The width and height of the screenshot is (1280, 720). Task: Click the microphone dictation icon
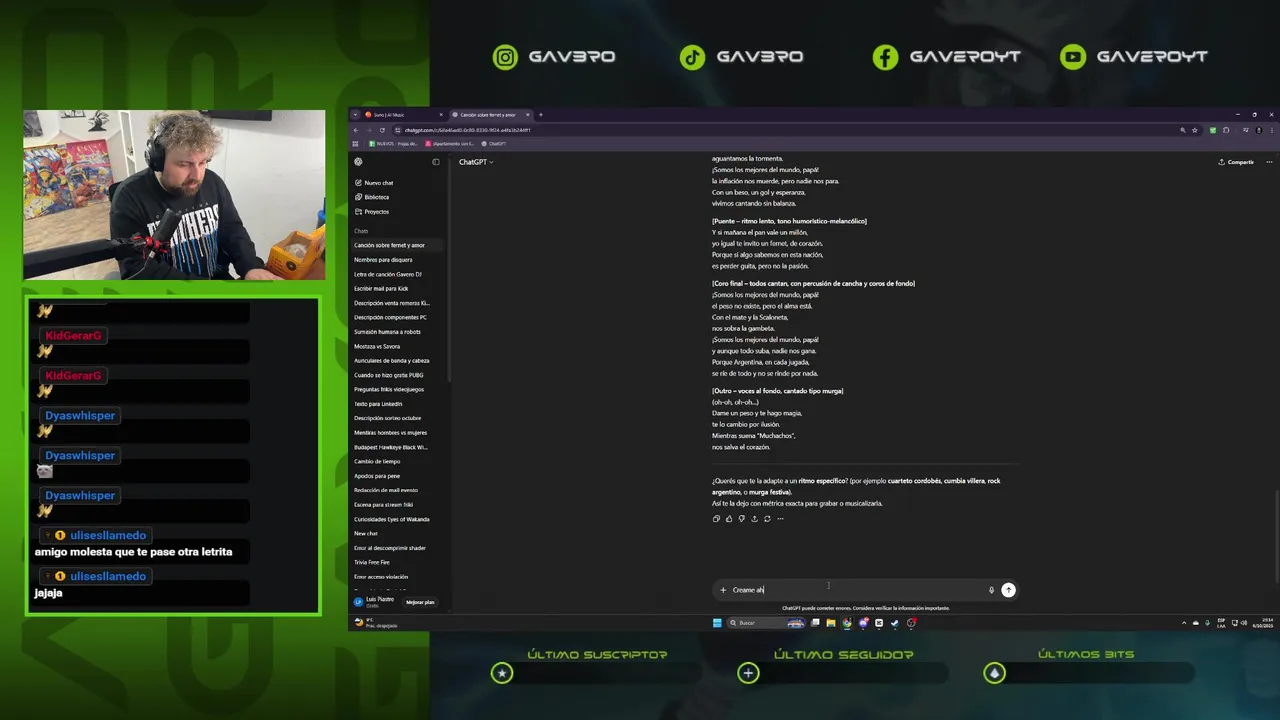click(992, 590)
